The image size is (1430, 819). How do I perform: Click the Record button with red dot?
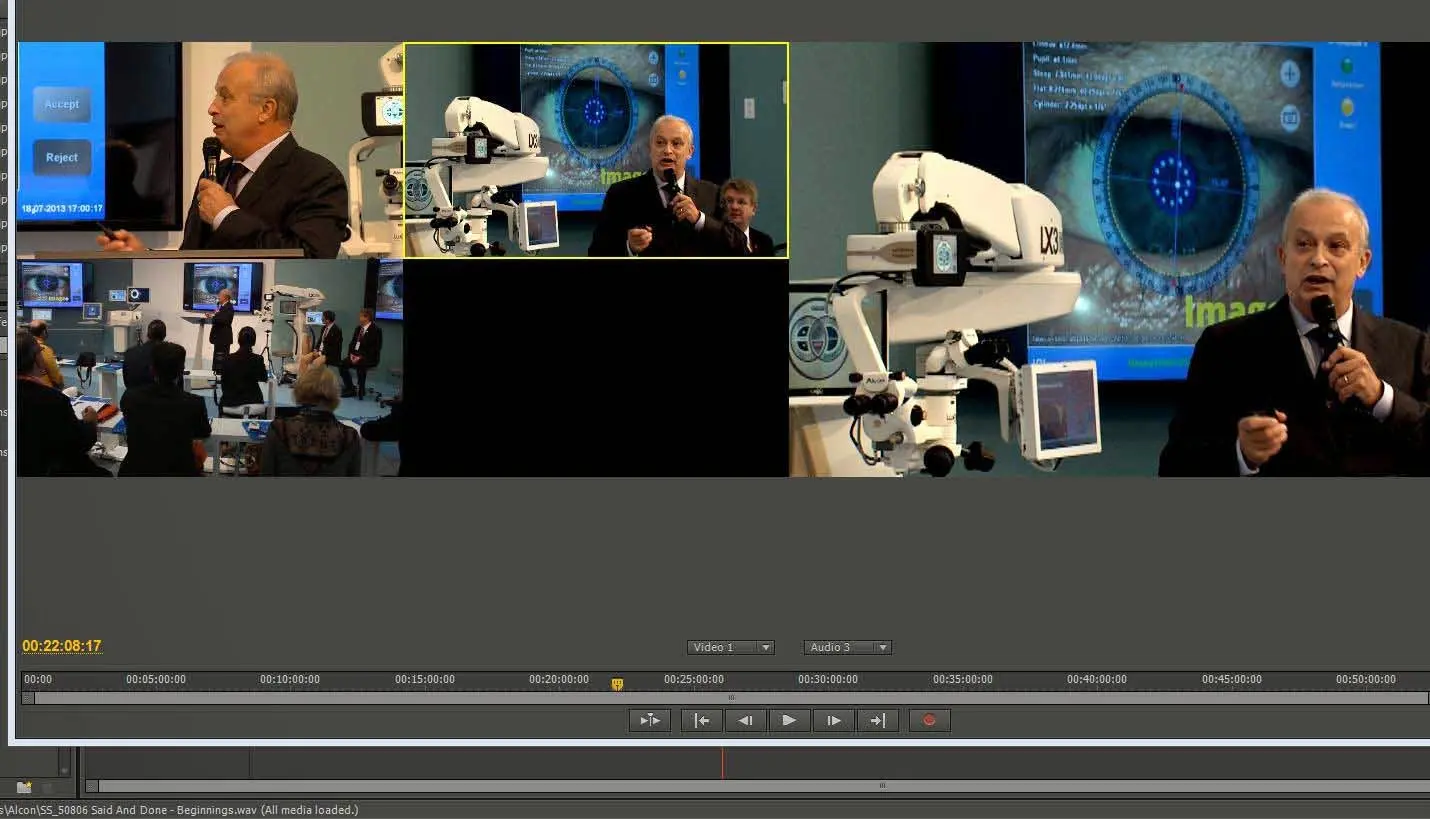pos(929,720)
